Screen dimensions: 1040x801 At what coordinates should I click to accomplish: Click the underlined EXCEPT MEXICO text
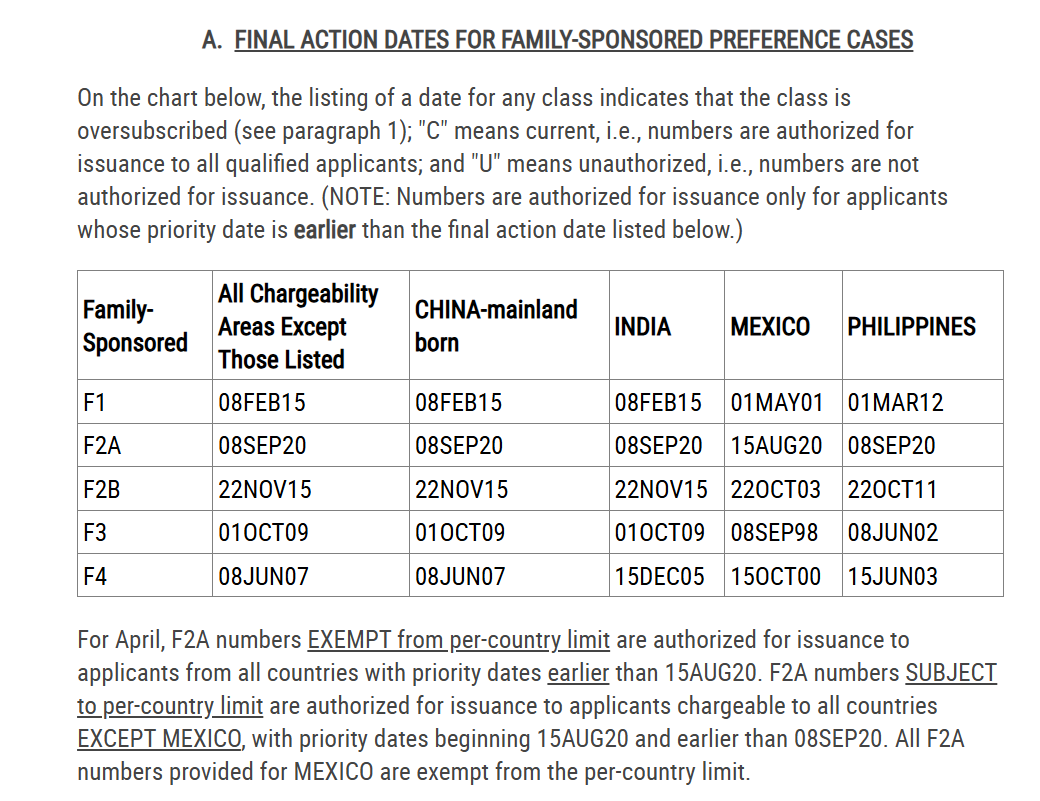pos(159,739)
